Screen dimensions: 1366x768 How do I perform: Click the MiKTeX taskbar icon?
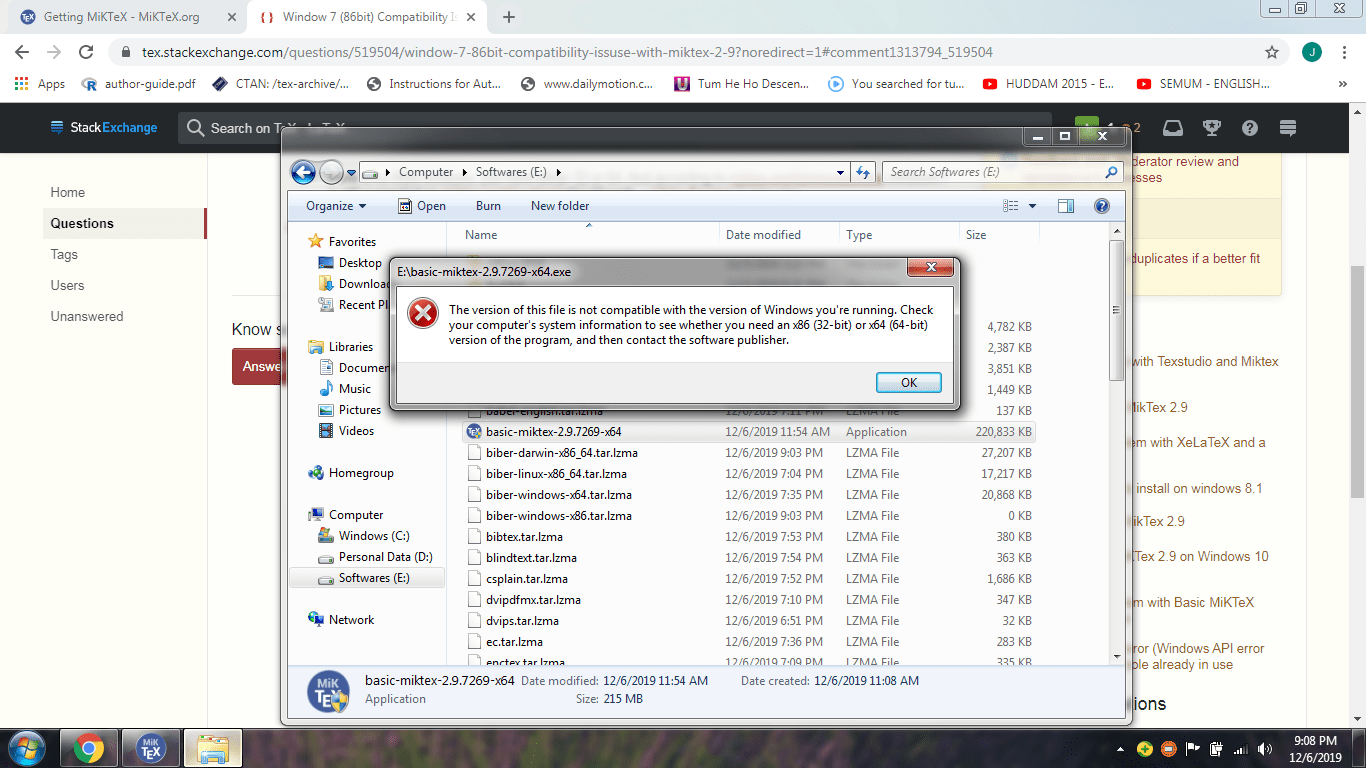click(x=150, y=749)
